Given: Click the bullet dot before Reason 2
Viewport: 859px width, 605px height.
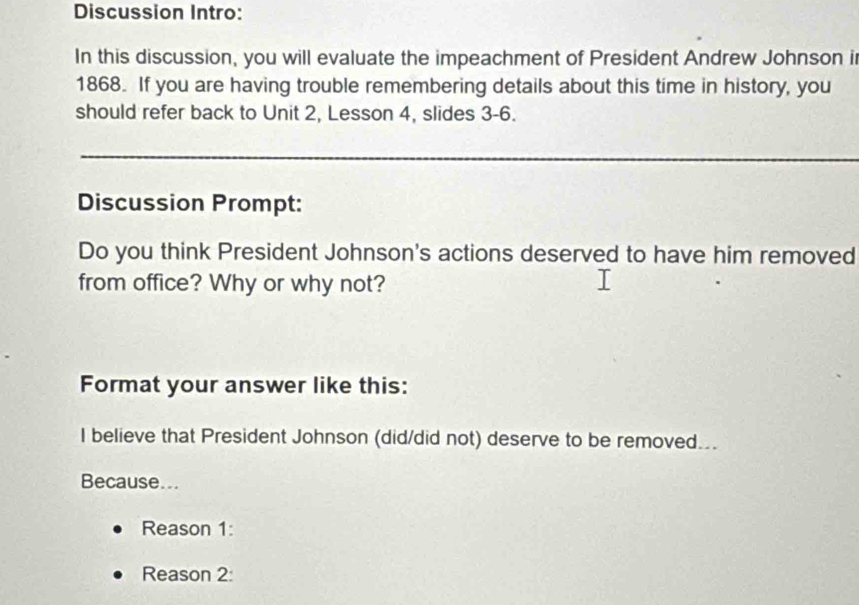Looking at the screenshot, I should (x=117, y=575).
